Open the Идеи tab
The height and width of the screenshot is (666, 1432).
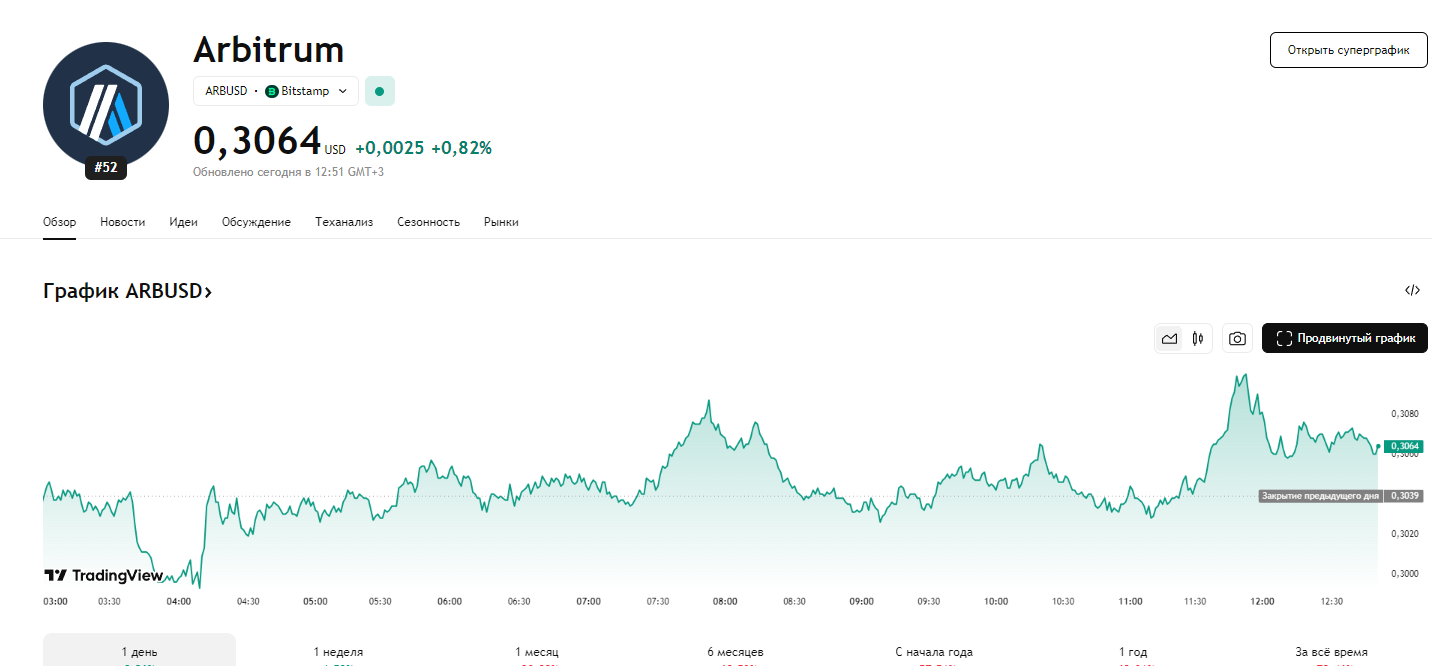[x=183, y=222]
